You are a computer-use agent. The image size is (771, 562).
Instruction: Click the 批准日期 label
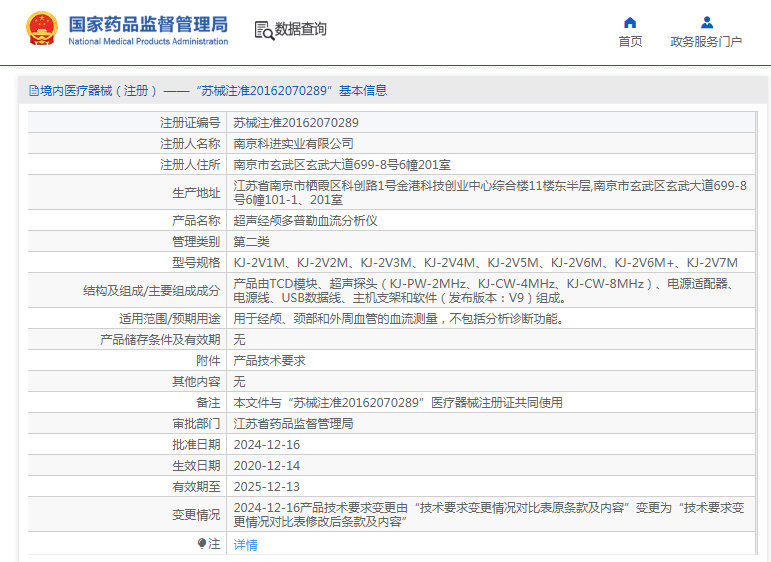[196, 444]
